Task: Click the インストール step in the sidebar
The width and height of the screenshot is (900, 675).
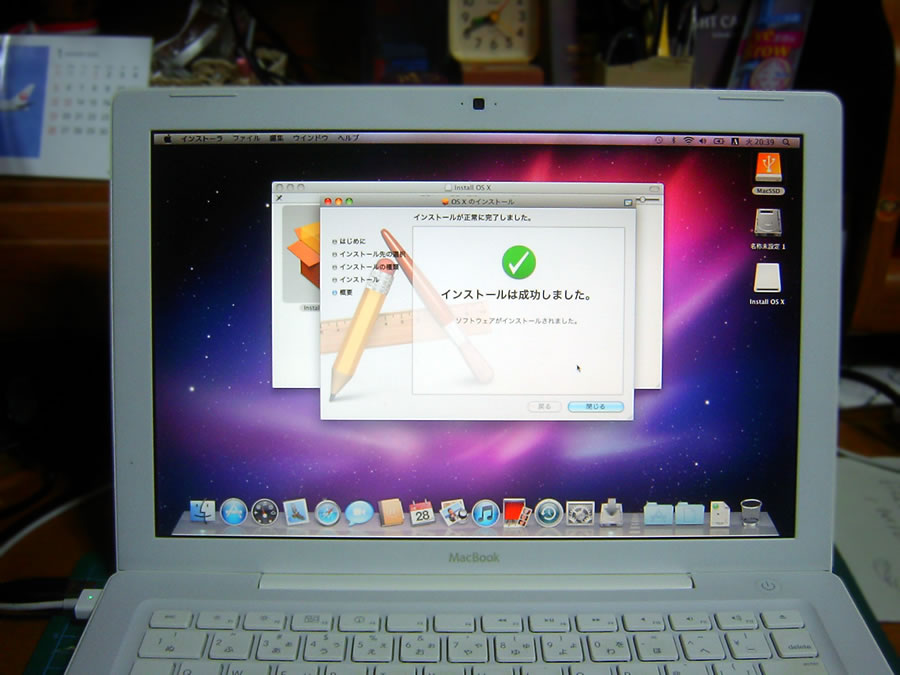Action: 355,280
